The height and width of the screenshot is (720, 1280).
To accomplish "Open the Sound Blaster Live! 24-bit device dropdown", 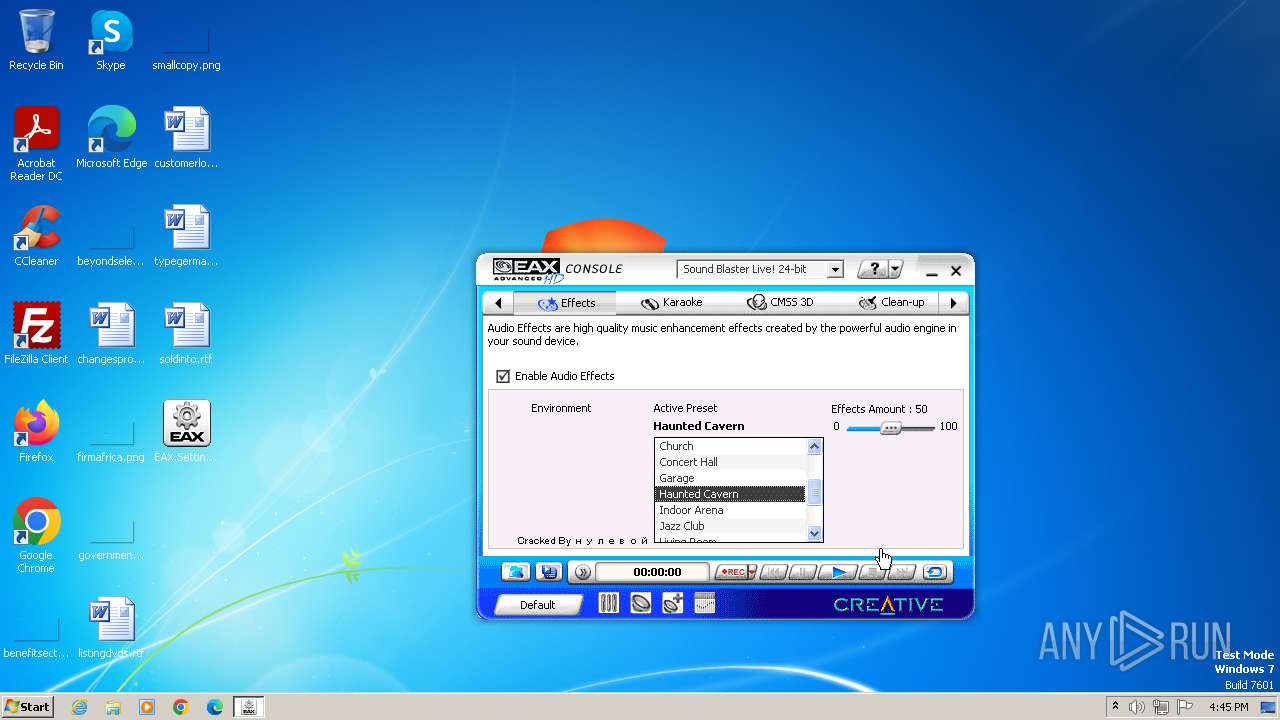I will click(760, 269).
